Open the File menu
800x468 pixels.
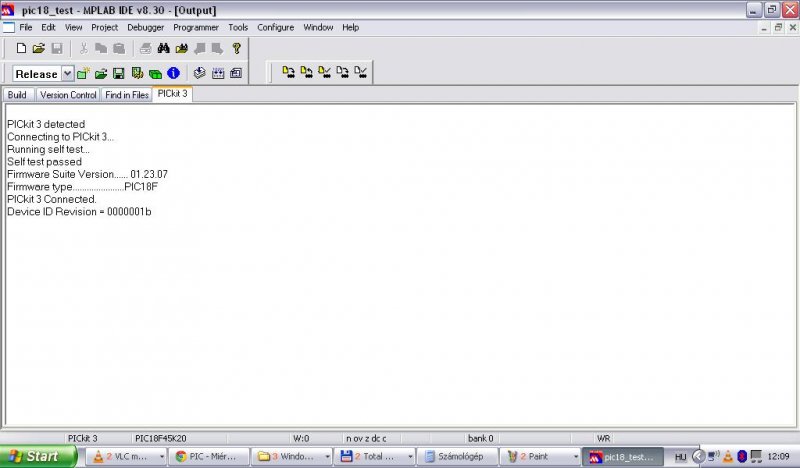point(26,28)
